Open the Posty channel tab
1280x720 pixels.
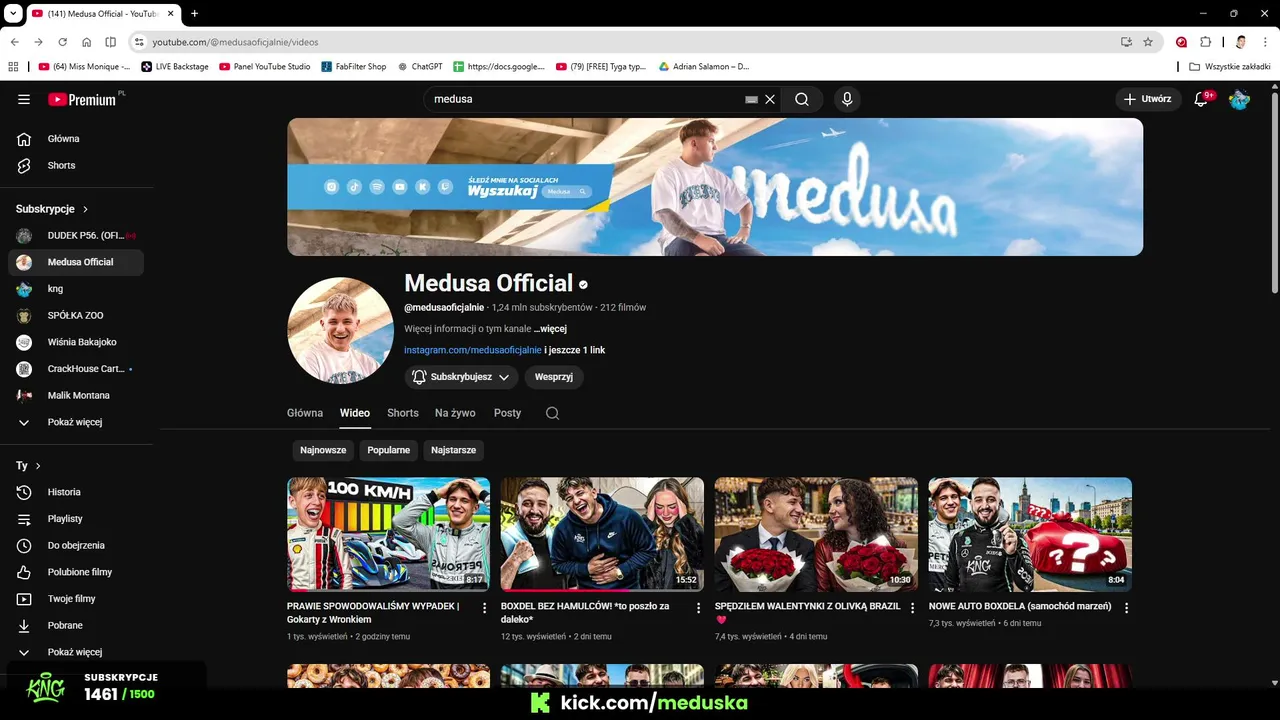pos(507,413)
